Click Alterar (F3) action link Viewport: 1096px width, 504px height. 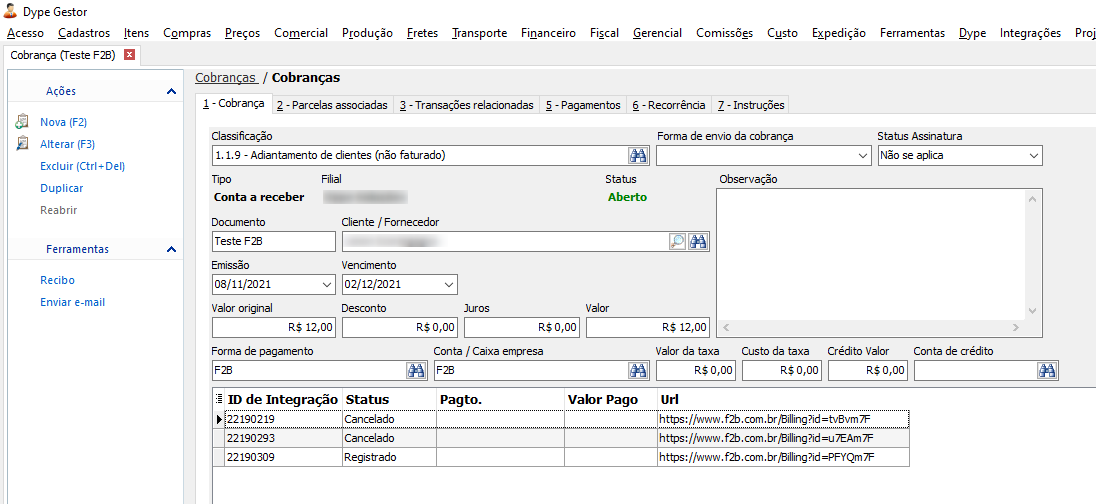point(68,144)
